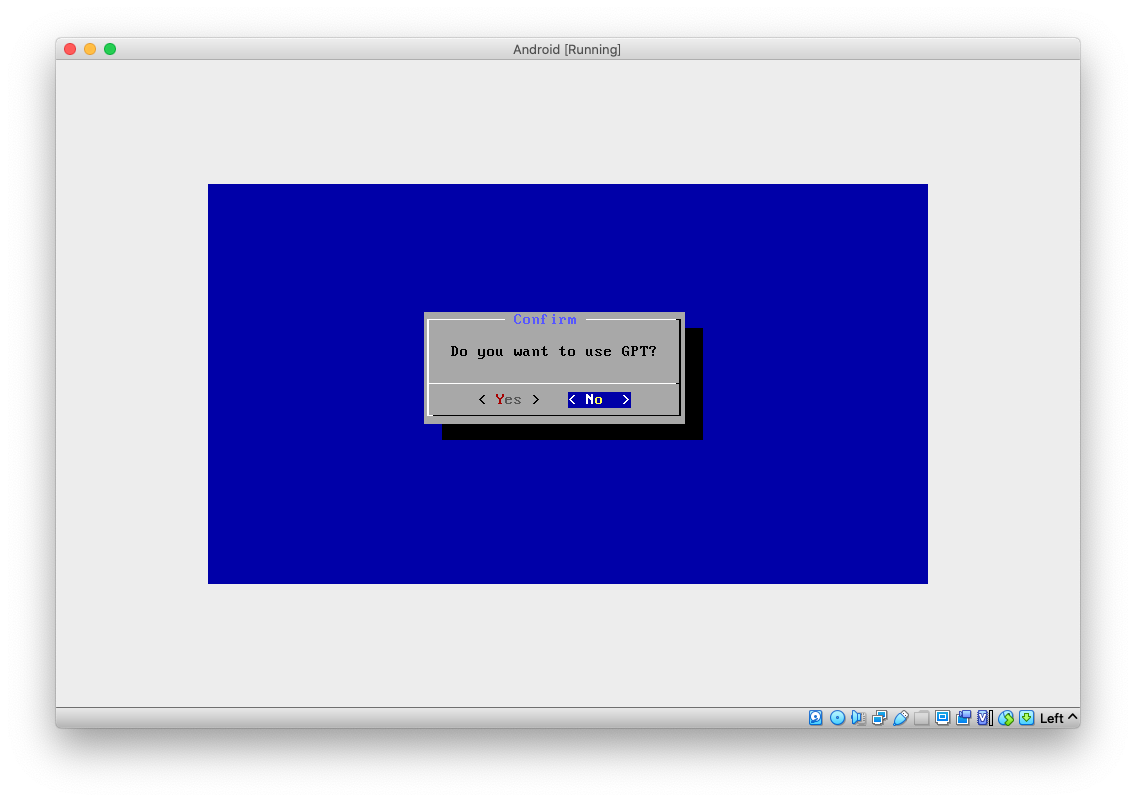1136x802 pixels.
Task: Click the mouse pointer integration icon
Action: point(1005,717)
